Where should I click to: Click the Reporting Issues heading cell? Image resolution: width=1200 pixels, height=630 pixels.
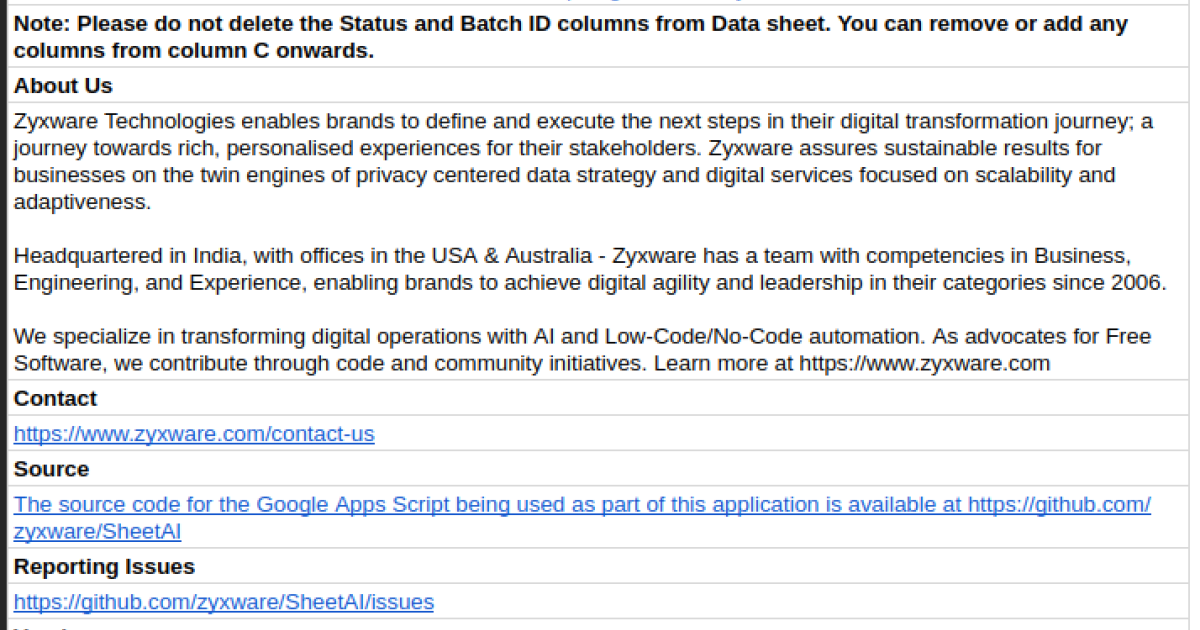[x=104, y=567]
